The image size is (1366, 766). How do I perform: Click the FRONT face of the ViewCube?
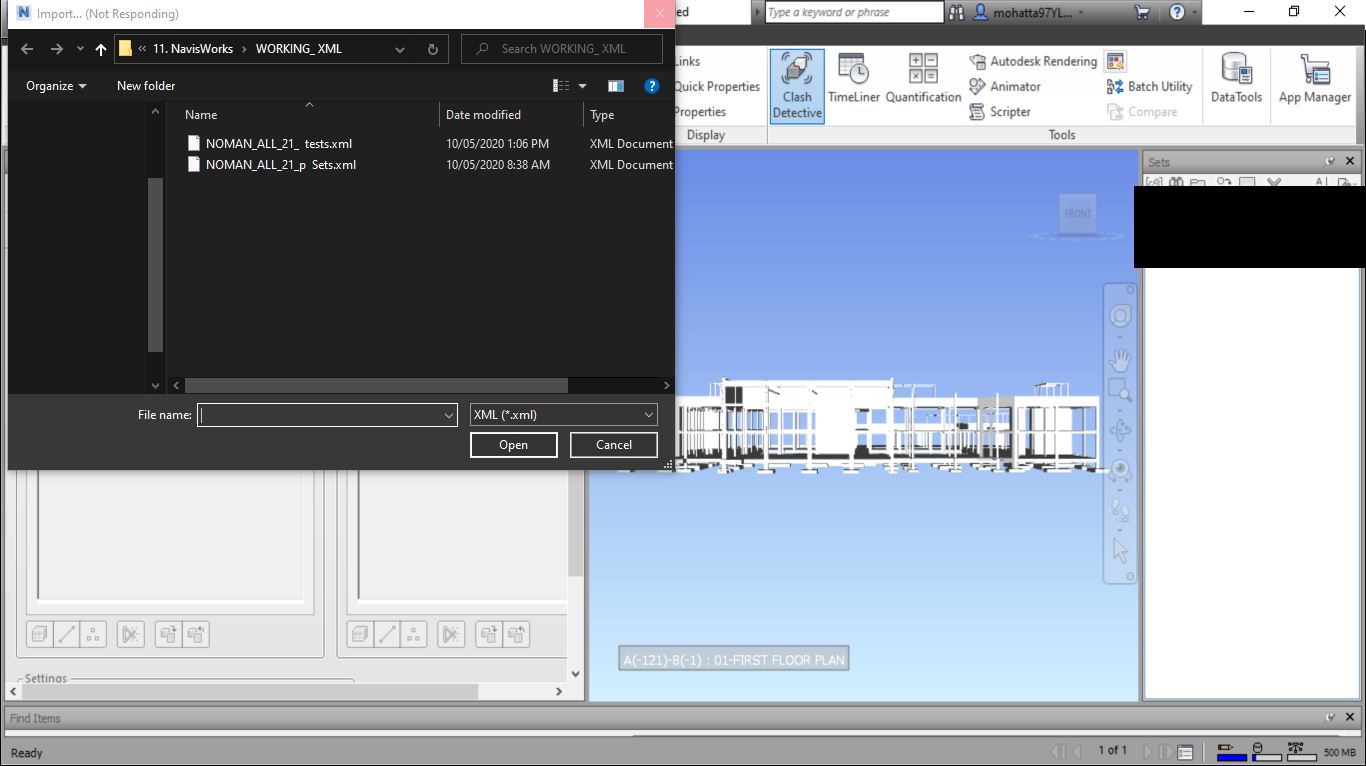click(x=1077, y=213)
